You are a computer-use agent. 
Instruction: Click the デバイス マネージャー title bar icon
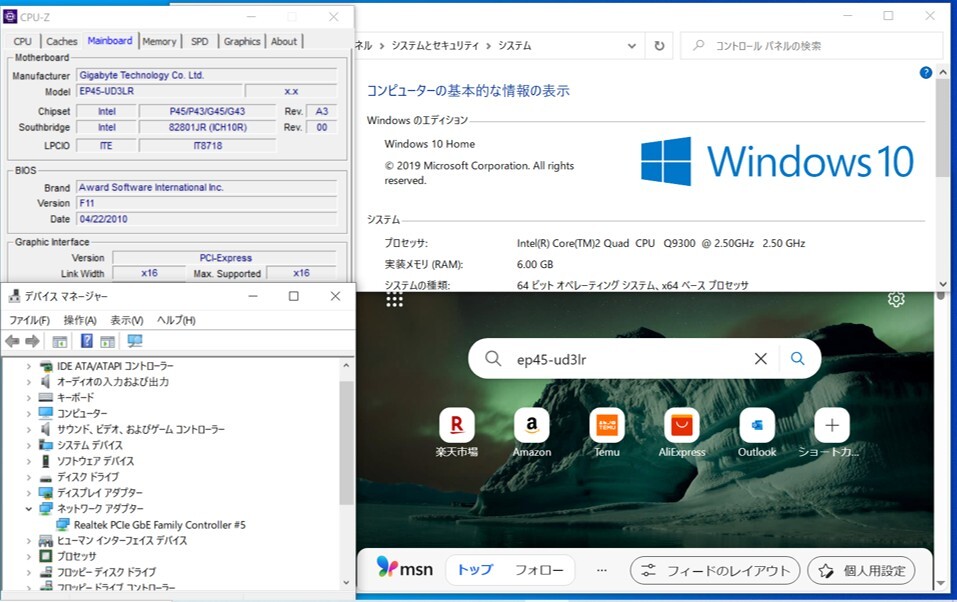coord(14,296)
